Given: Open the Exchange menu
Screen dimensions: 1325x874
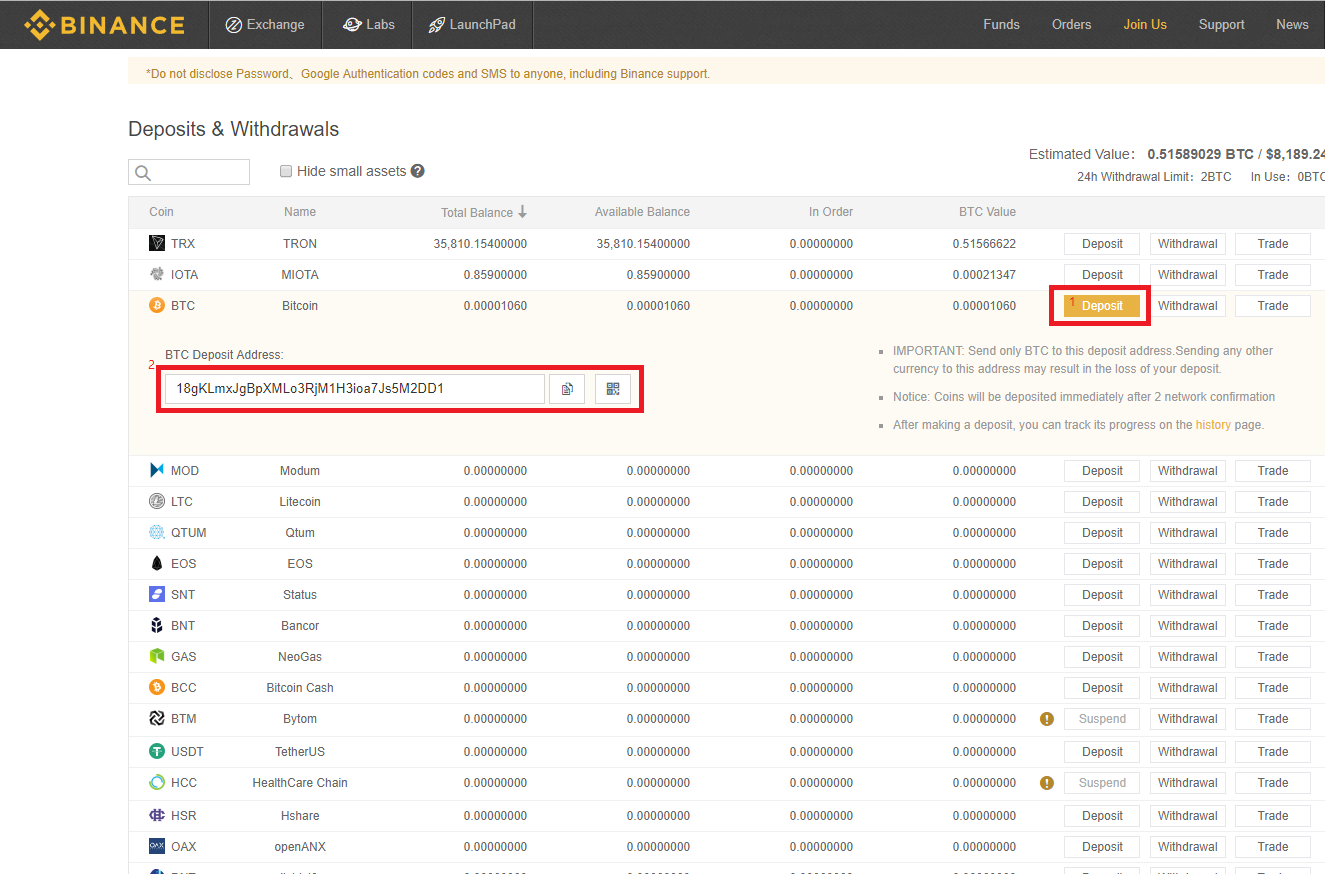Looking at the screenshot, I should click(265, 25).
